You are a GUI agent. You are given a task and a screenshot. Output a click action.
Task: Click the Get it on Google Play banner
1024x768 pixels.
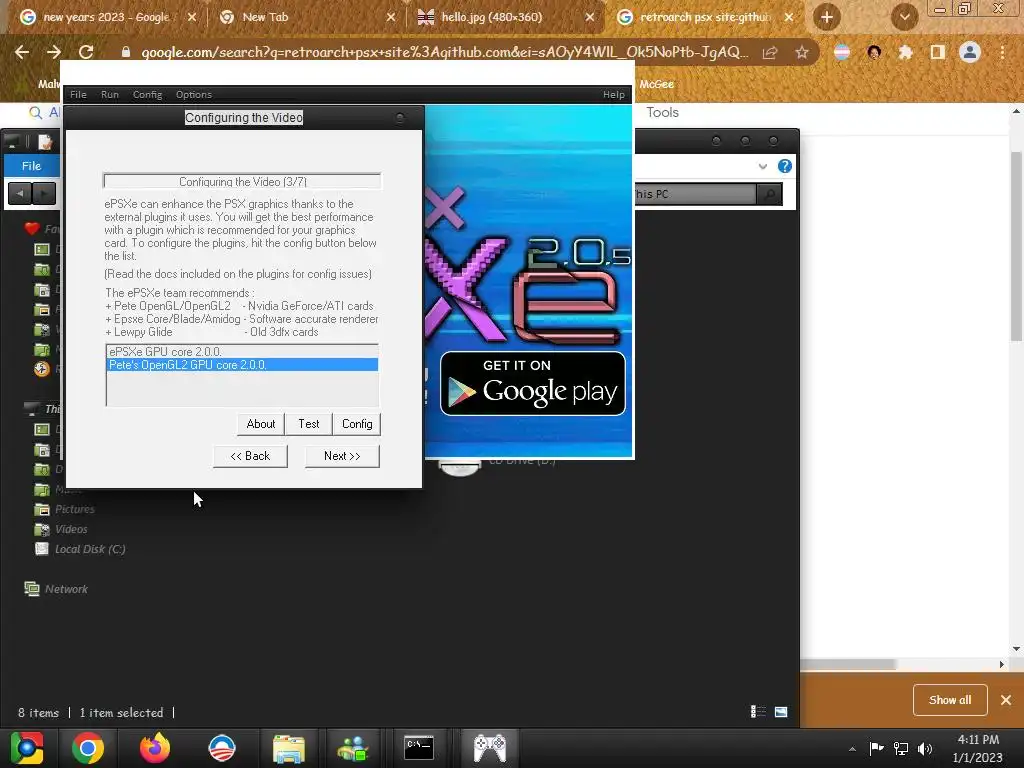533,383
